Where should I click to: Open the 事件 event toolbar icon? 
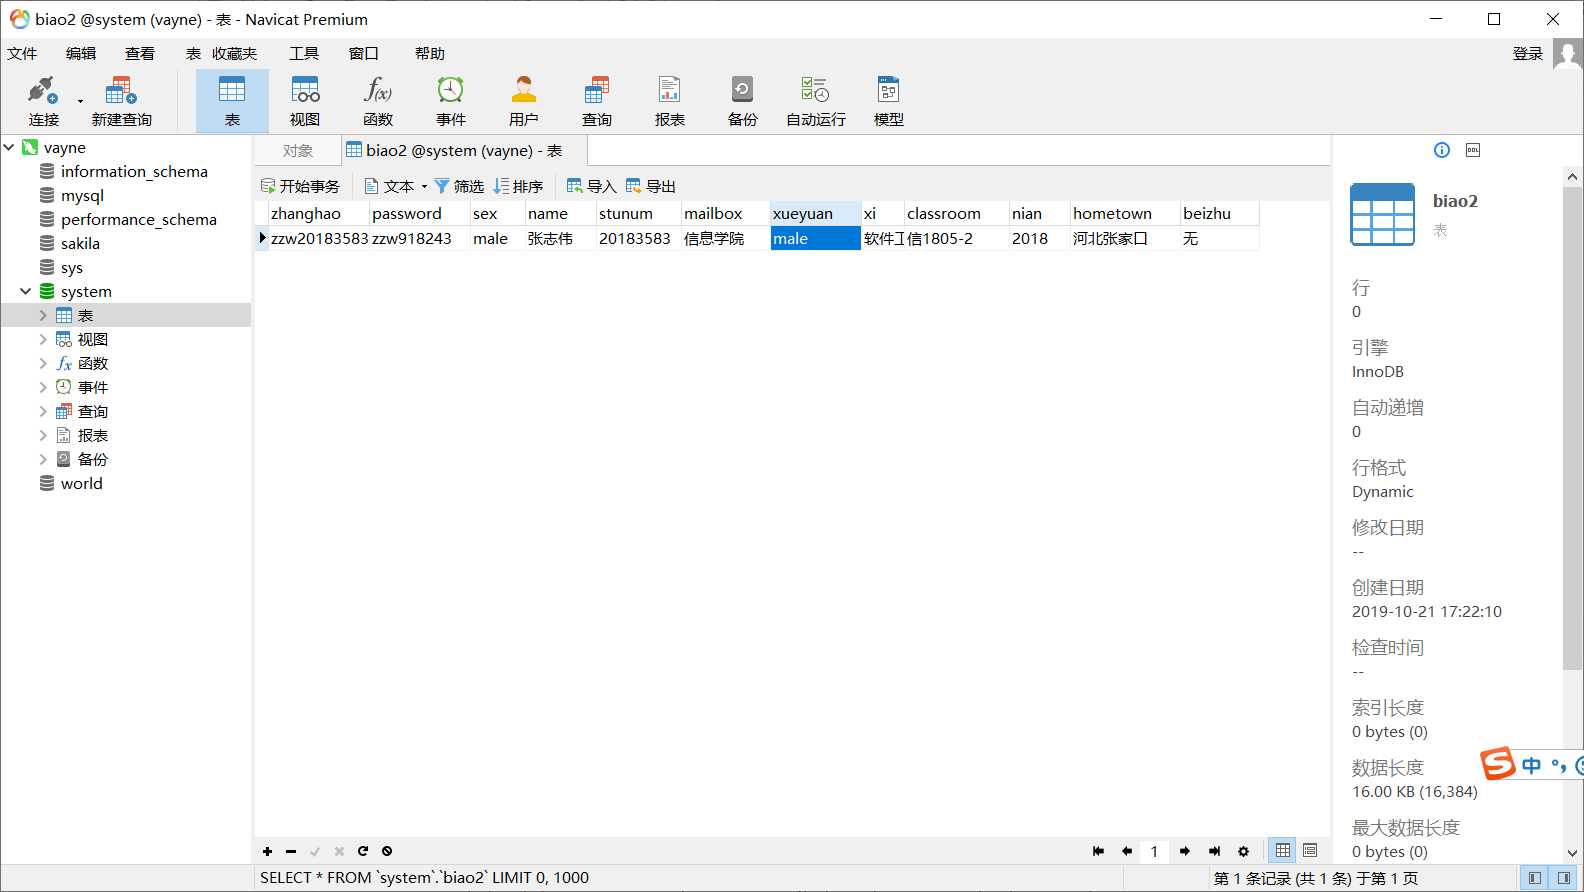[x=451, y=101]
